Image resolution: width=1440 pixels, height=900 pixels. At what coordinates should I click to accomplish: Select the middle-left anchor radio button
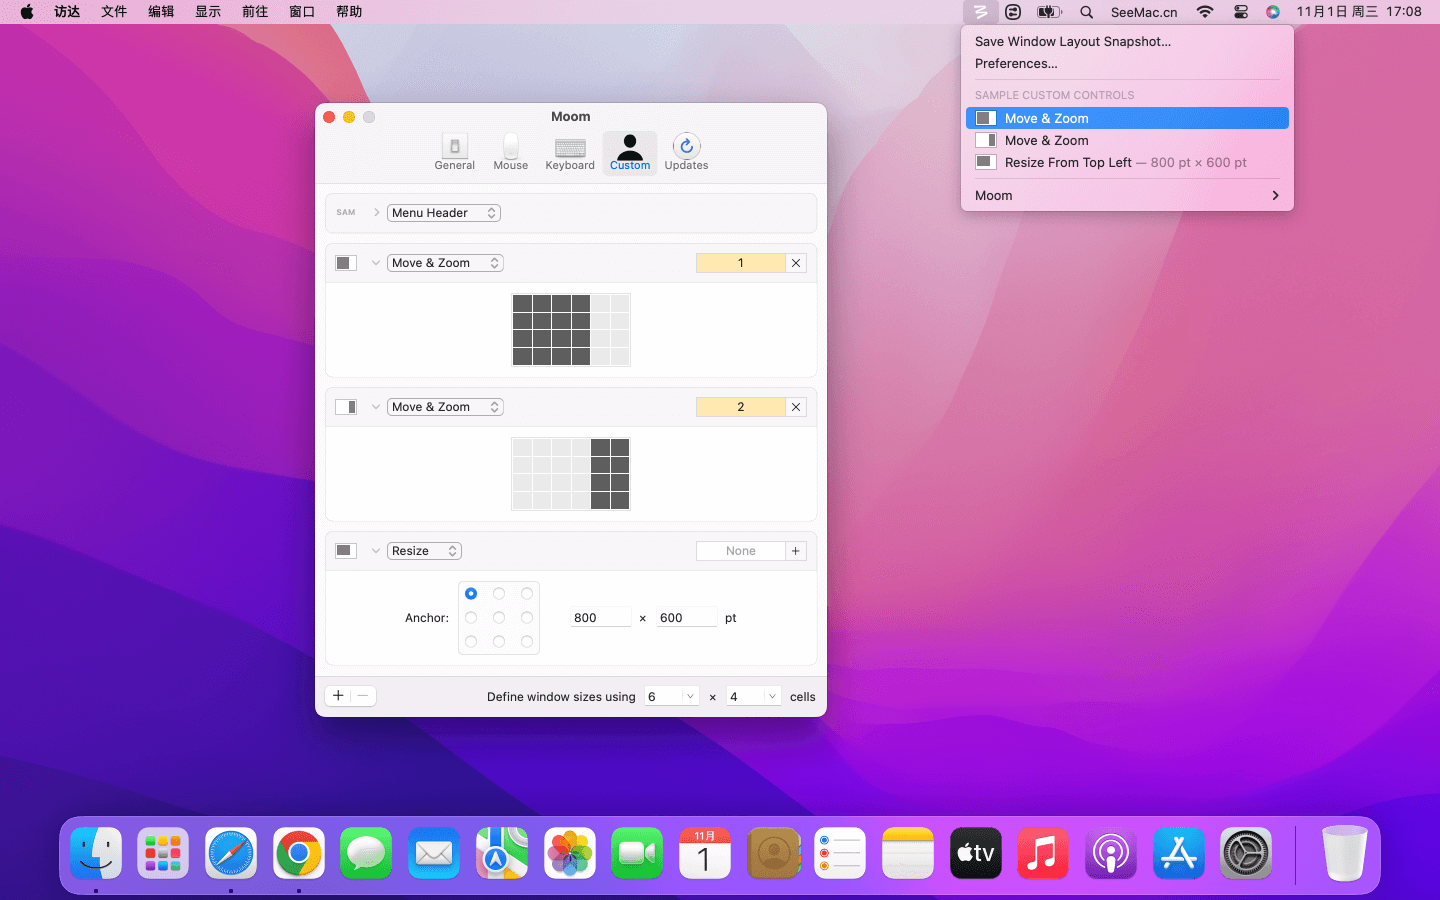(471, 618)
